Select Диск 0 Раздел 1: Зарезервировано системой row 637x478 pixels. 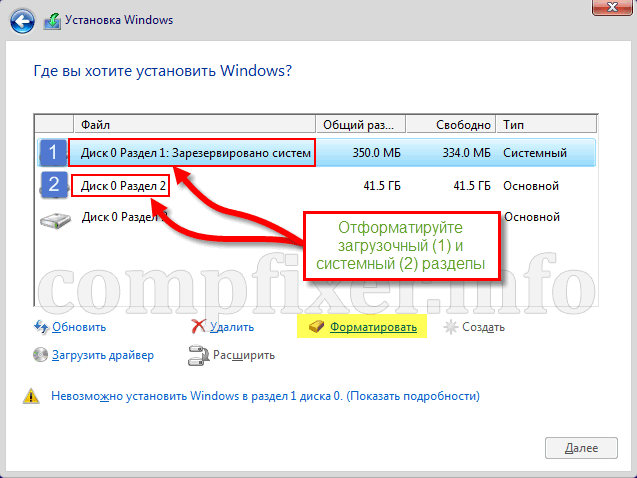[x=316, y=153]
